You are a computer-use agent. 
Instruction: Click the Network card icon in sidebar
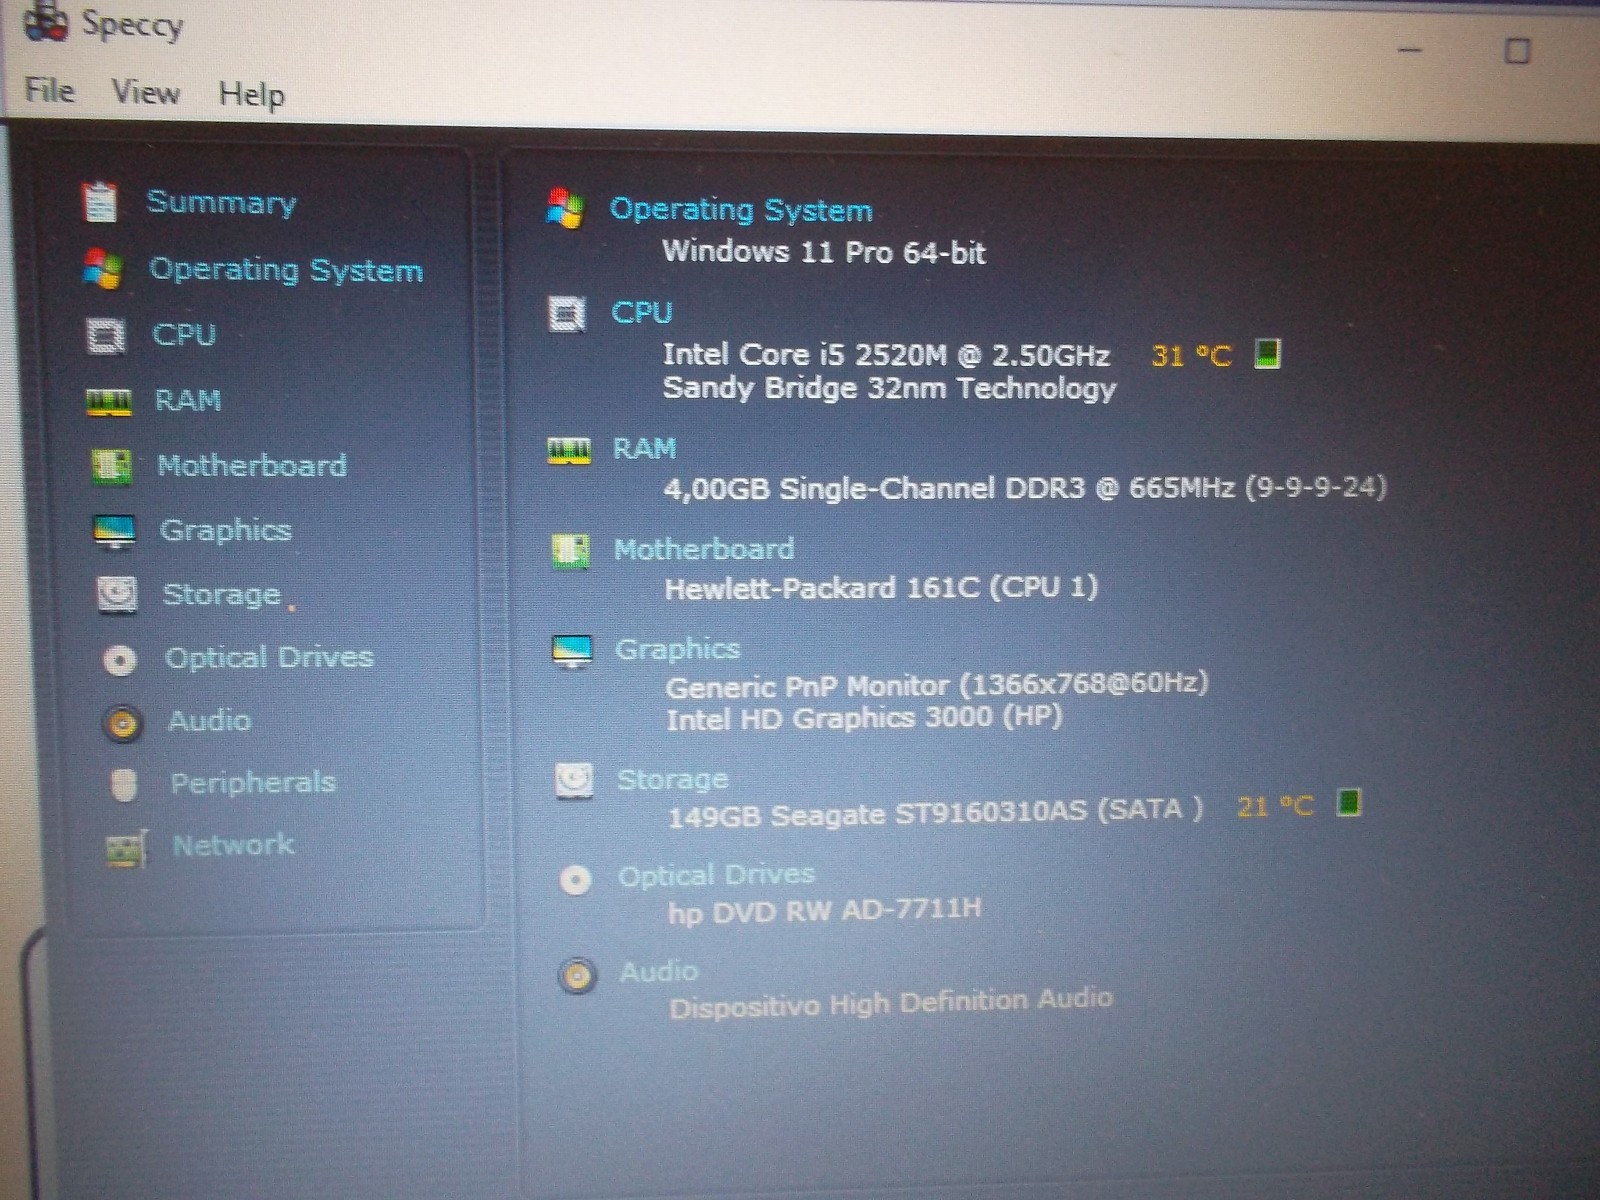127,849
